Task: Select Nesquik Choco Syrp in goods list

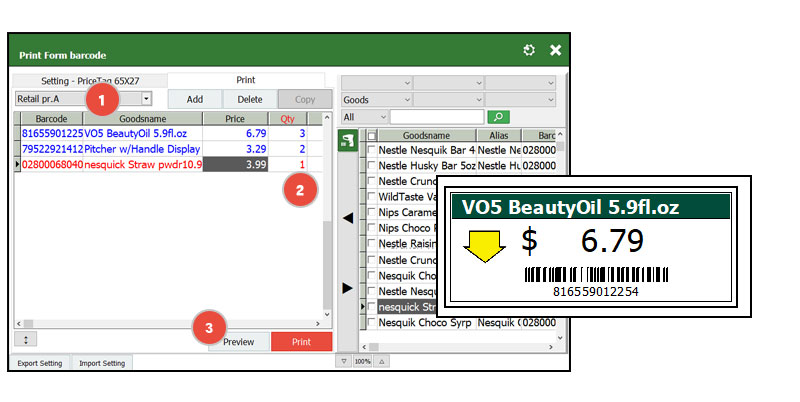Action: (x=425, y=322)
